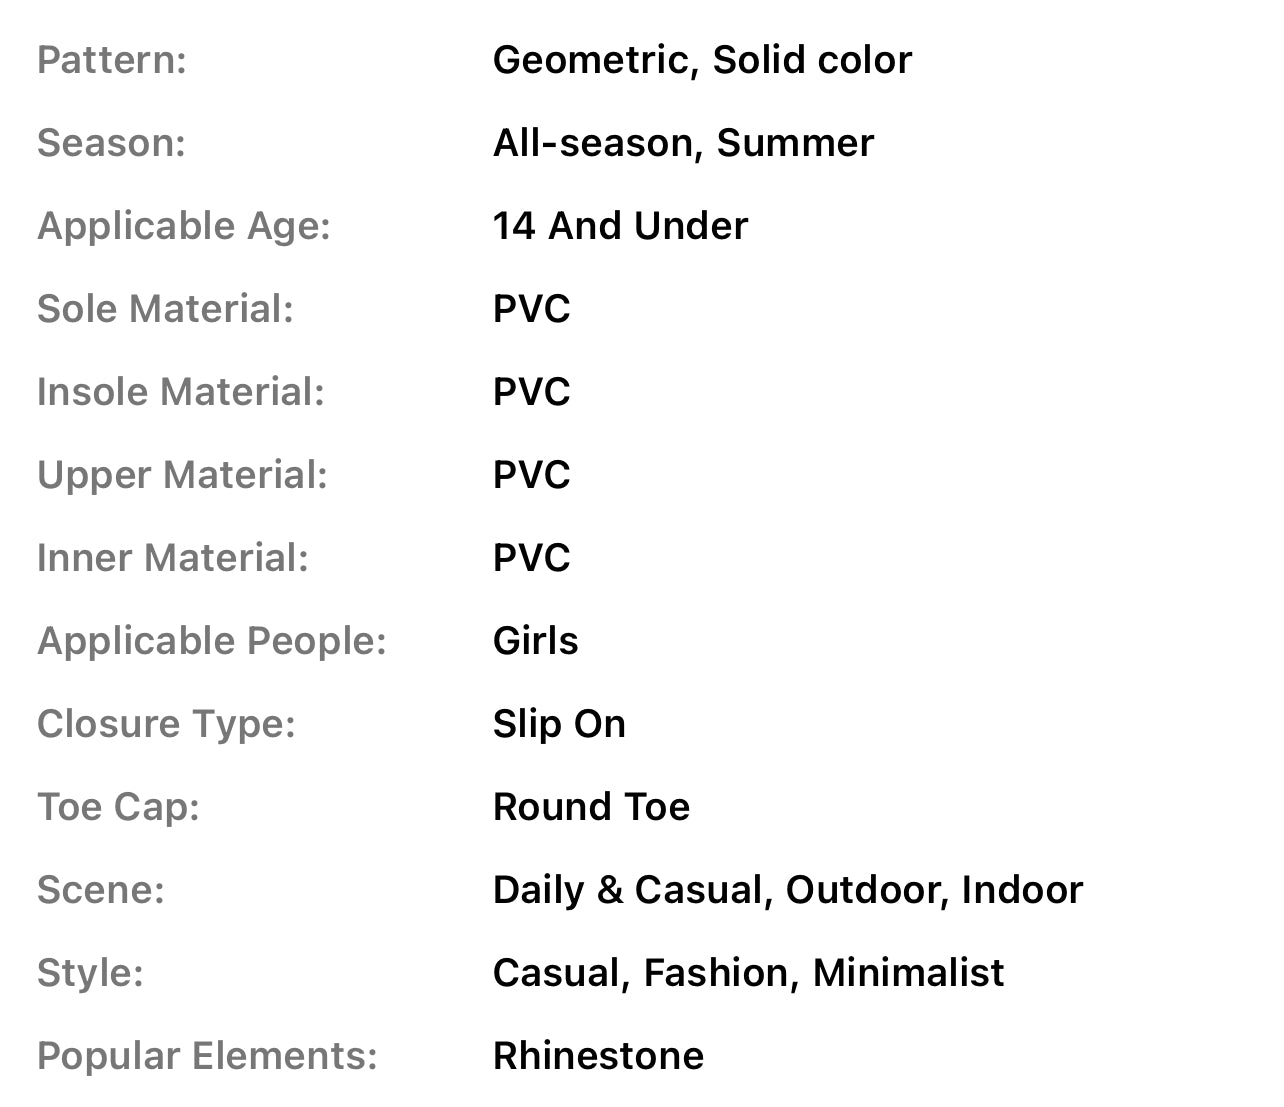Screen dimensions: 1284x1107
Task: Select the Girls value
Action: 535,641
